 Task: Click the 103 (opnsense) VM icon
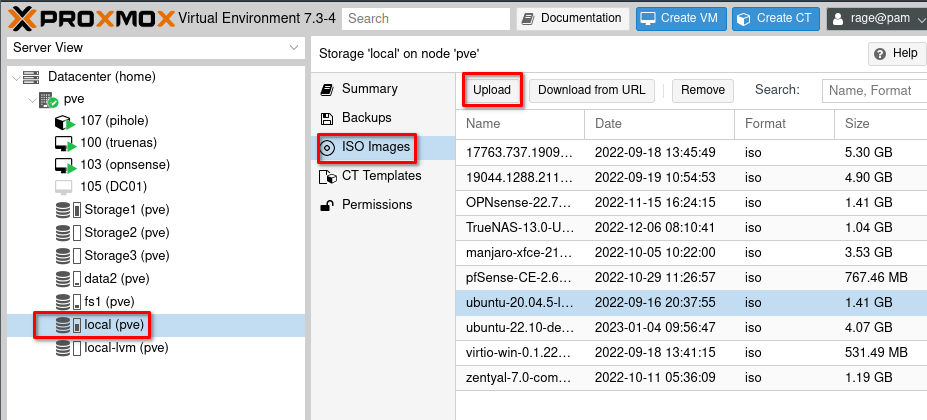[64, 165]
